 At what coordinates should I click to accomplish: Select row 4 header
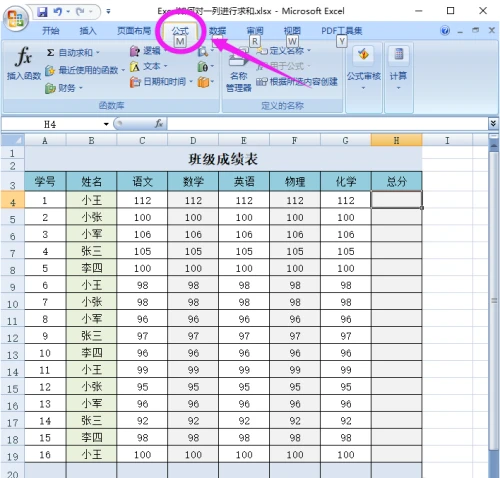[13, 201]
